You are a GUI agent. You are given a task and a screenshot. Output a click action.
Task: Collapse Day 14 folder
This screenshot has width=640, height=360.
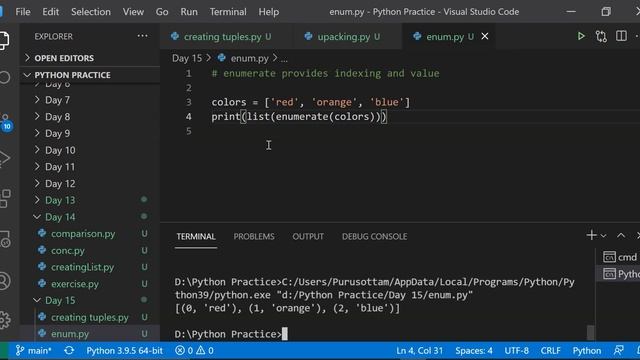point(60,217)
